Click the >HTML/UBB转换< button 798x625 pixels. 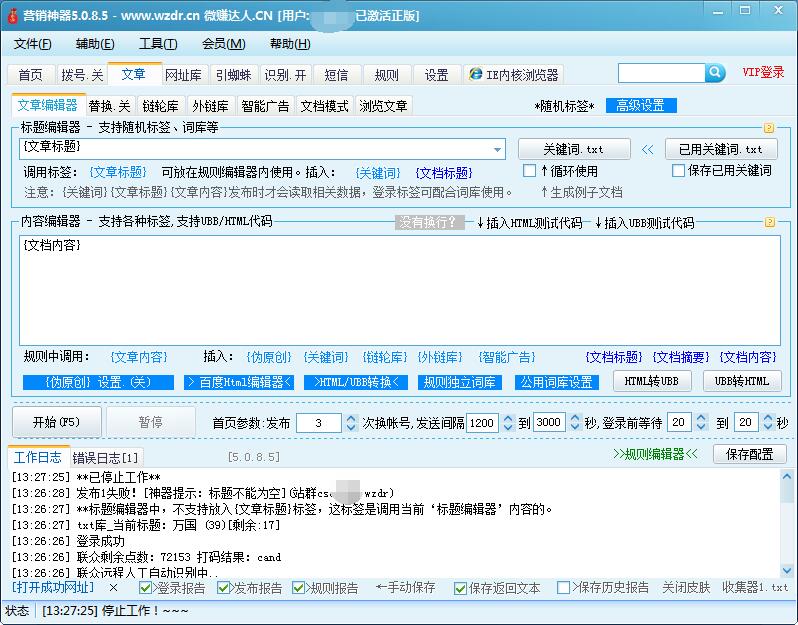click(x=356, y=382)
